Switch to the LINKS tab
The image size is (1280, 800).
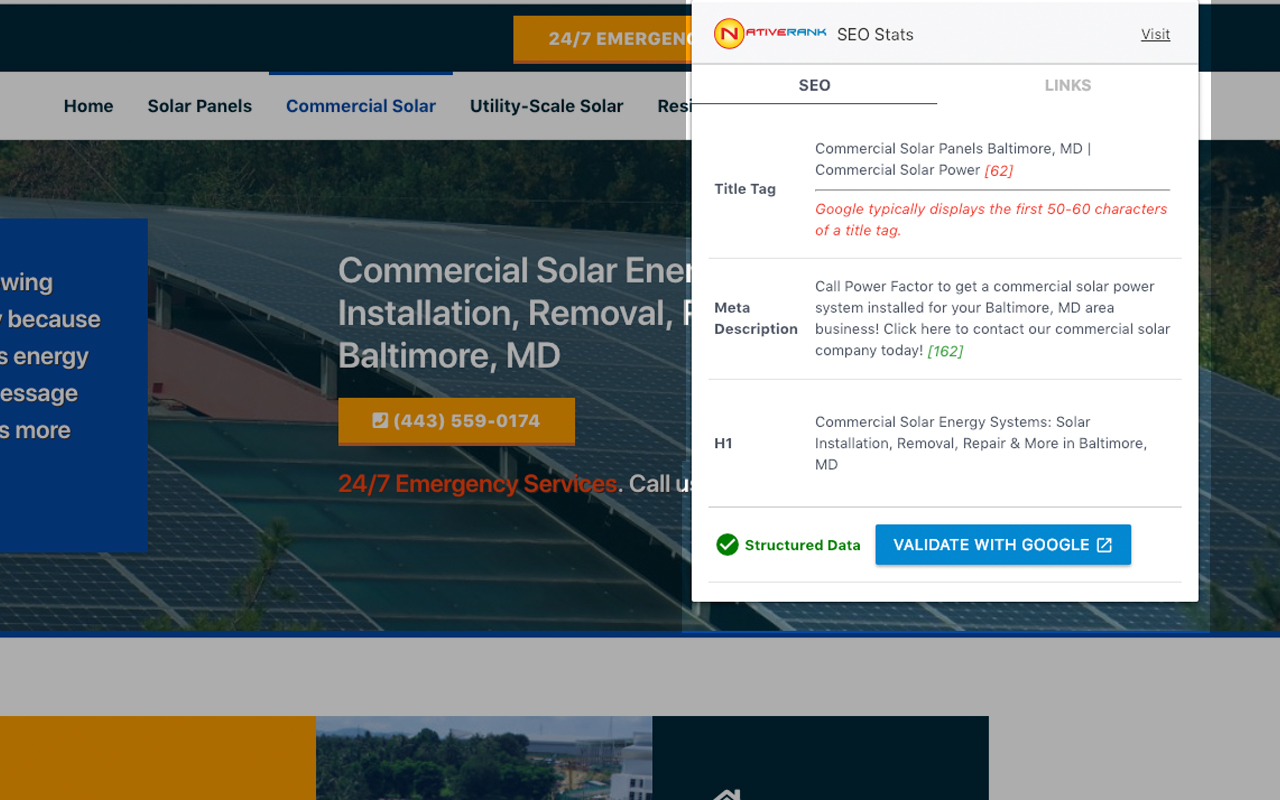[1068, 85]
